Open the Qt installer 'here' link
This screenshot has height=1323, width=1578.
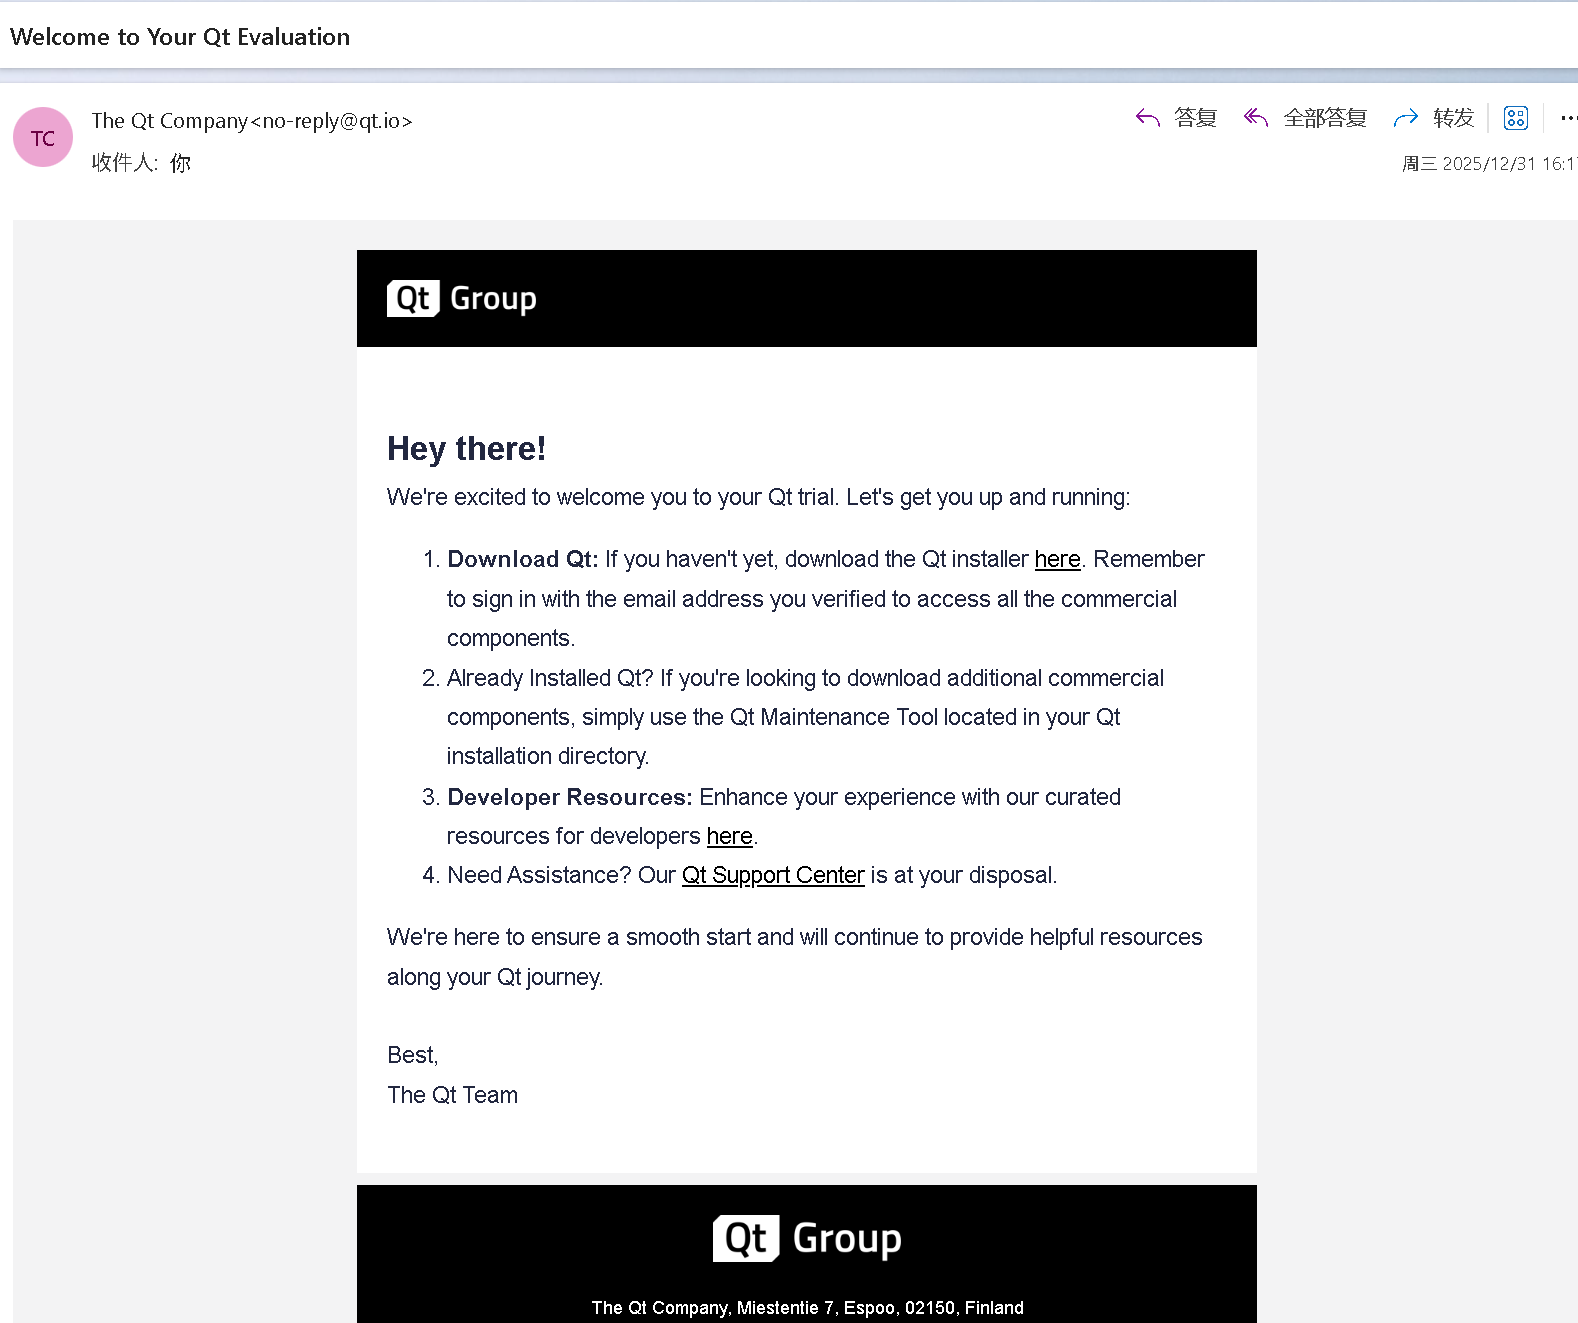click(x=1057, y=559)
